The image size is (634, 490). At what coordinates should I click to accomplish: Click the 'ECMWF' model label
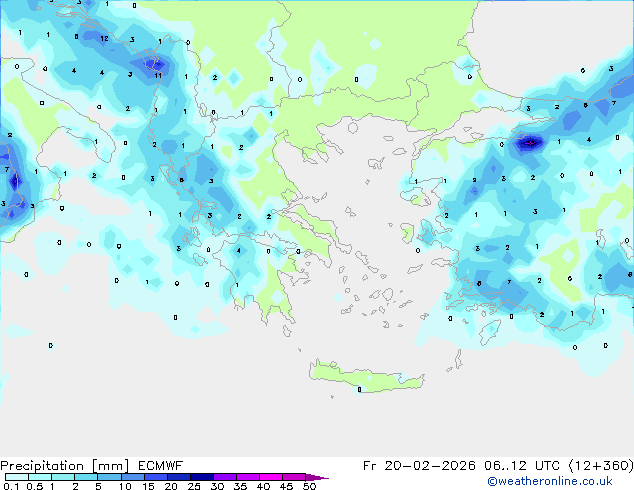[161, 466]
